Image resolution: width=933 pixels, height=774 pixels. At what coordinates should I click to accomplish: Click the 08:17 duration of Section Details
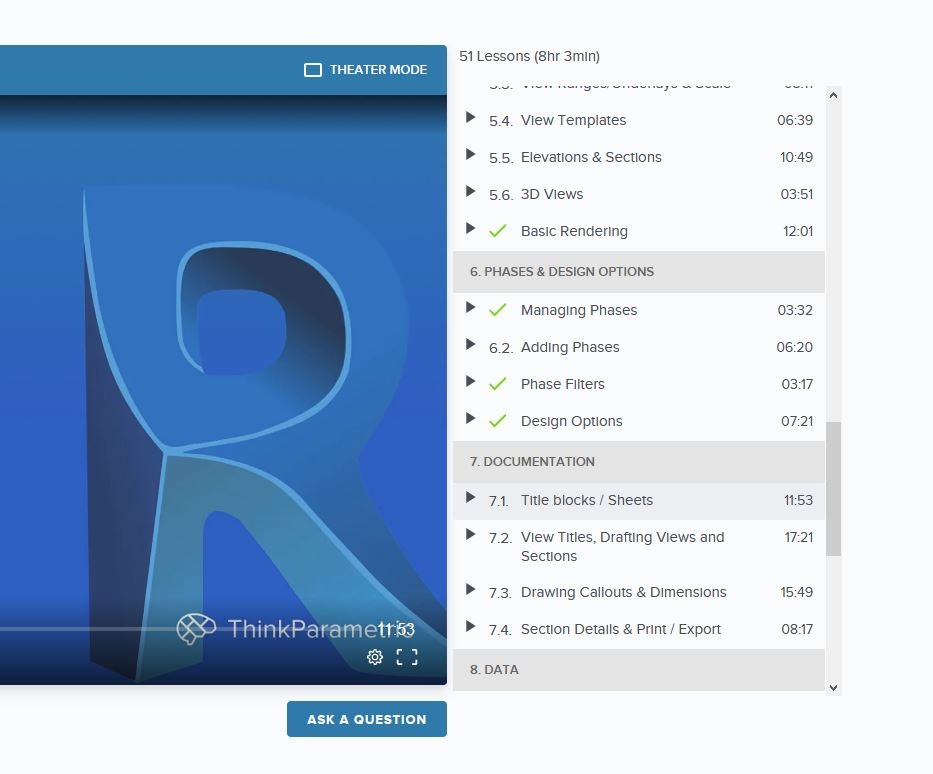[797, 629]
